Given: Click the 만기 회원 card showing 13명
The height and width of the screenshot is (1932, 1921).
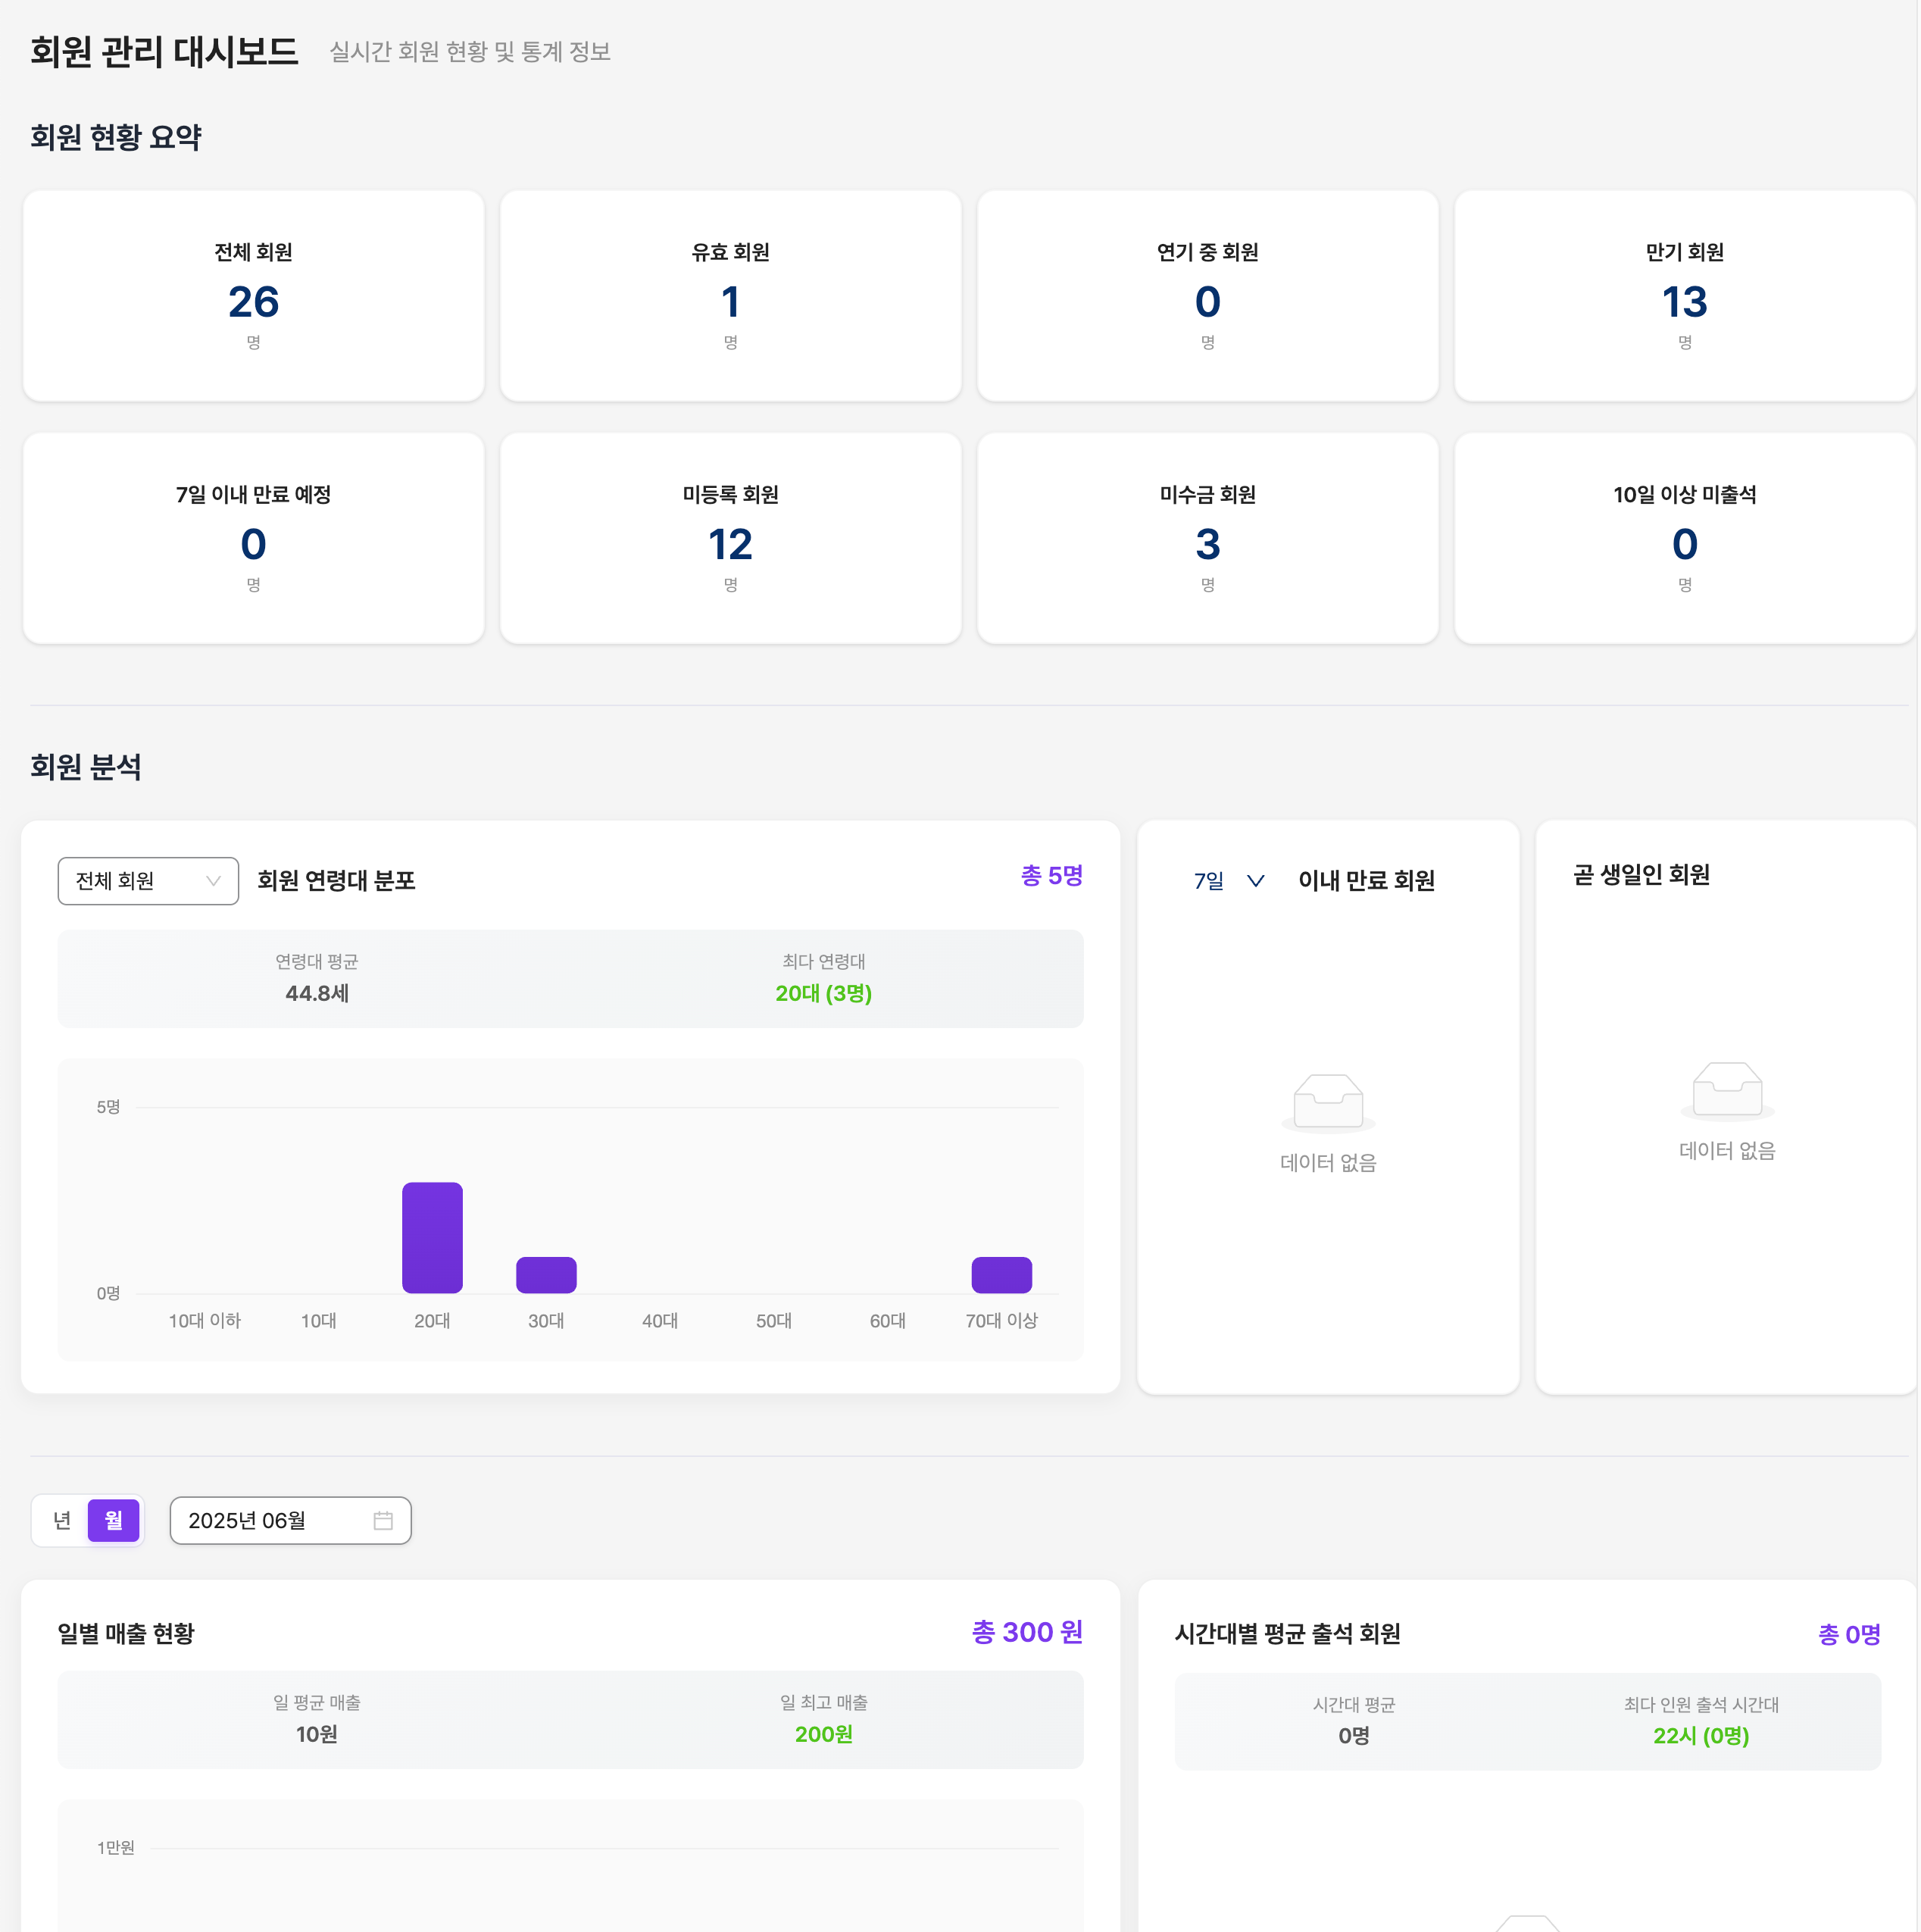Looking at the screenshot, I should tap(1684, 296).
